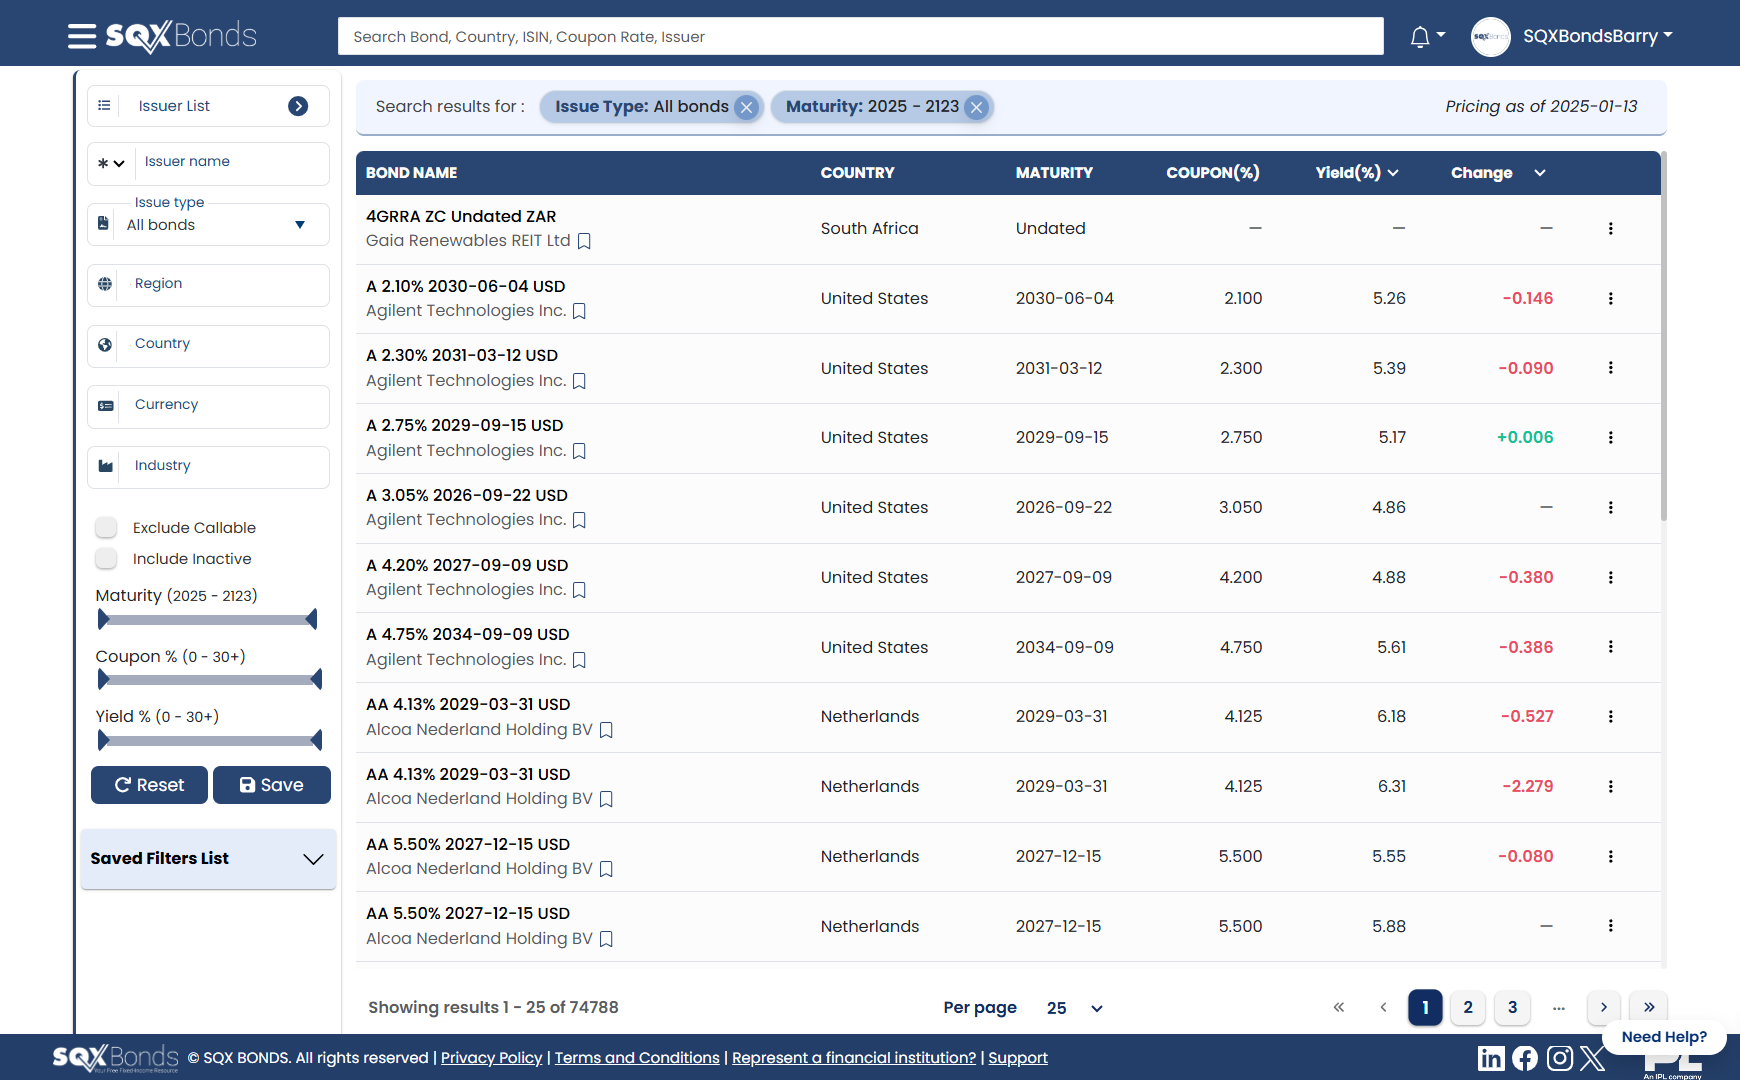Image resolution: width=1740 pixels, height=1080 pixels.
Task: Open the LinkedIn page icon
Action: point(1491,1058)
